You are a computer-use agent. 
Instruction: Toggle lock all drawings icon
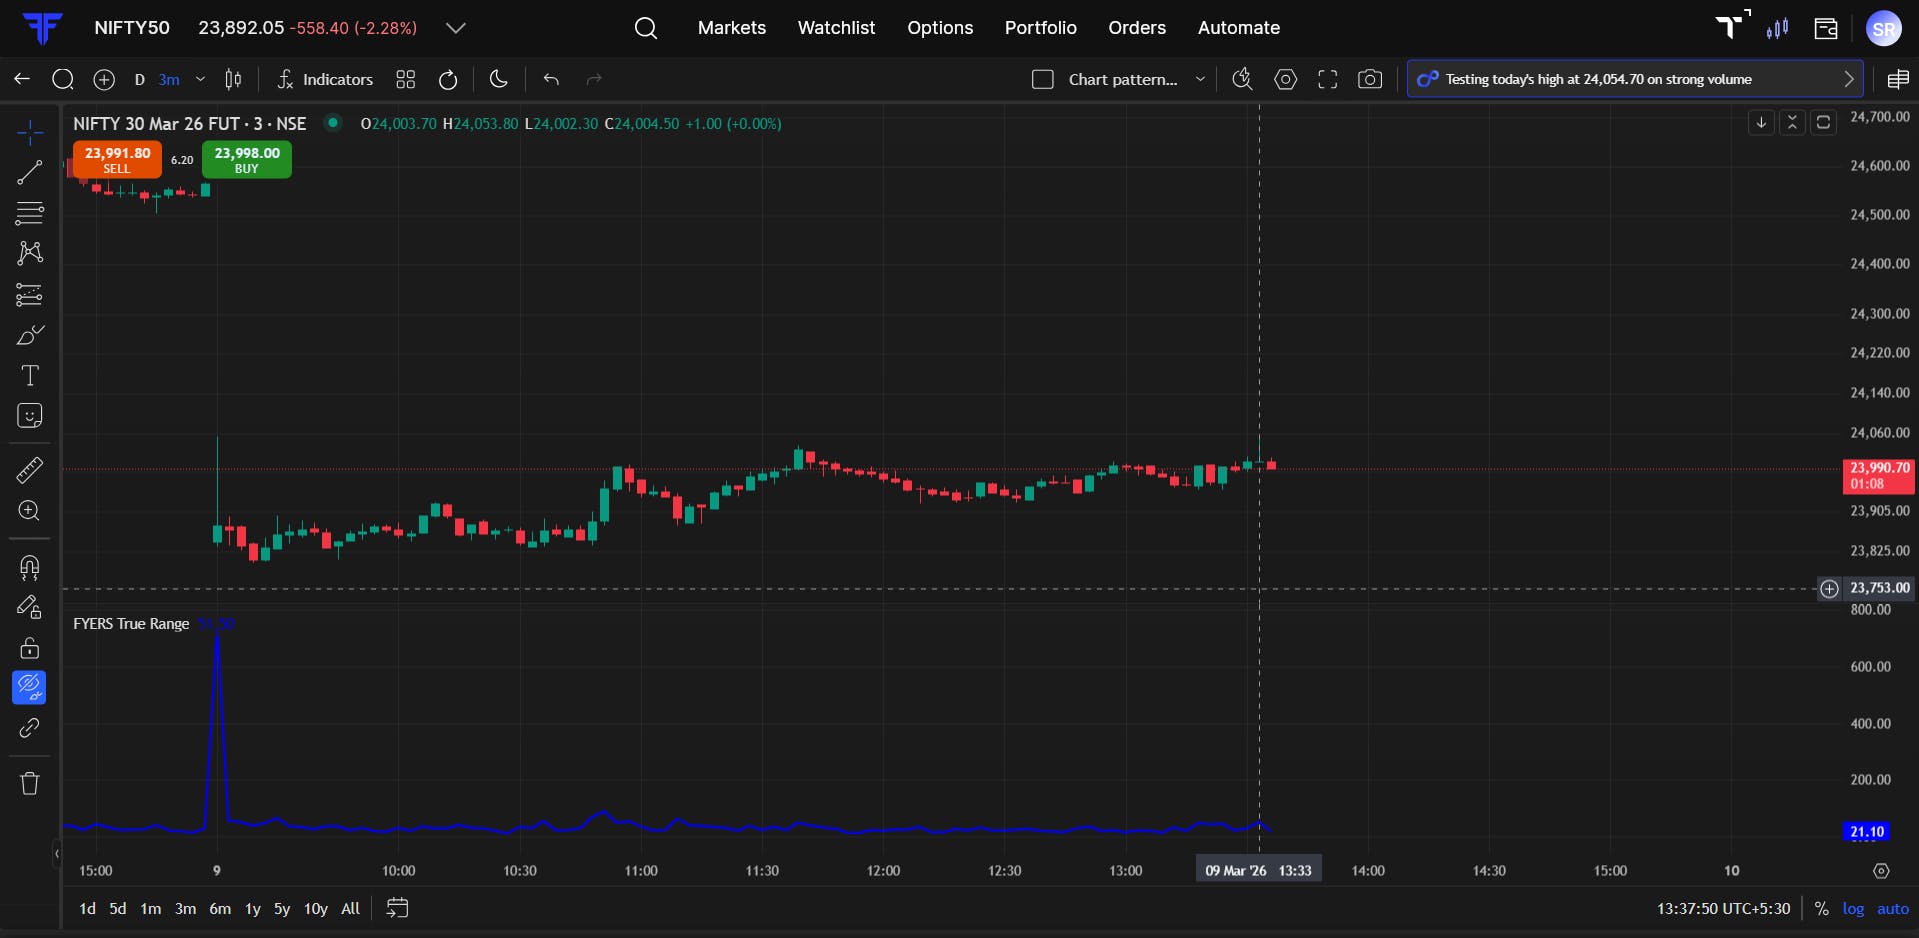pos(30,648)
